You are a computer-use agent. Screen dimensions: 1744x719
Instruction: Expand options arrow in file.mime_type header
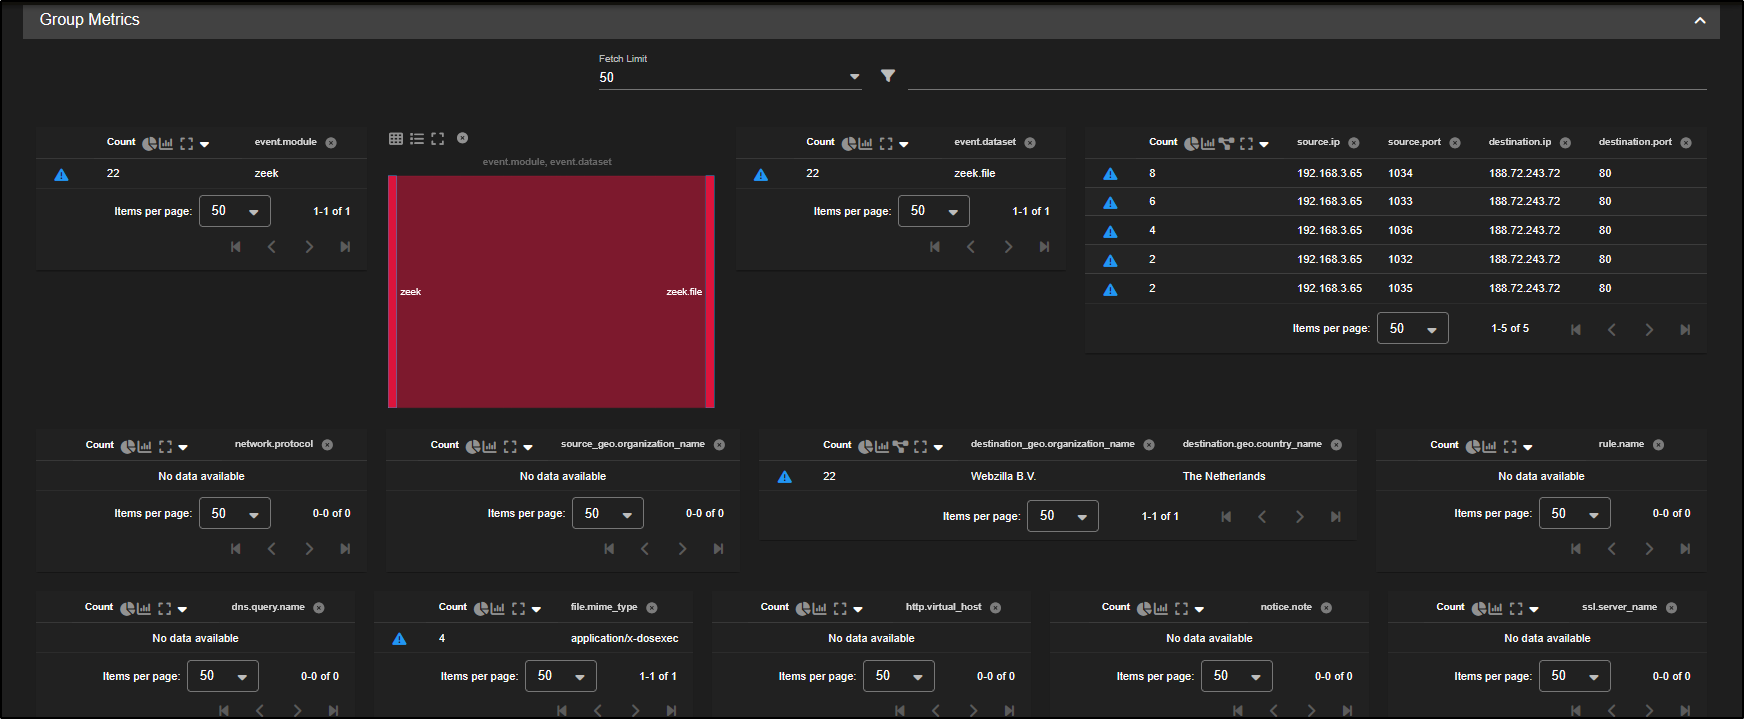click(537, 609)
